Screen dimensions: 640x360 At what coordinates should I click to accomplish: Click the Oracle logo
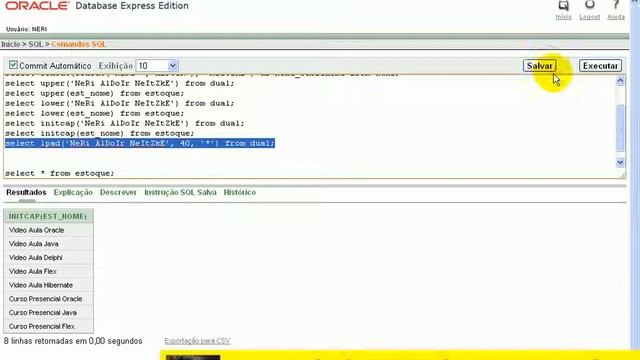pyautogui.click(x=37, y=6)
